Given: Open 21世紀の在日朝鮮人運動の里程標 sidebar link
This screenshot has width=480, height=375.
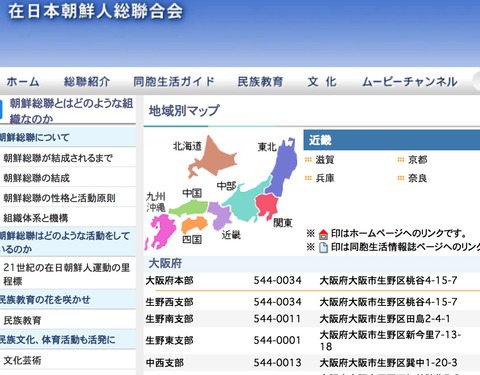Looking at the screenshot, I should pos(68,274).
